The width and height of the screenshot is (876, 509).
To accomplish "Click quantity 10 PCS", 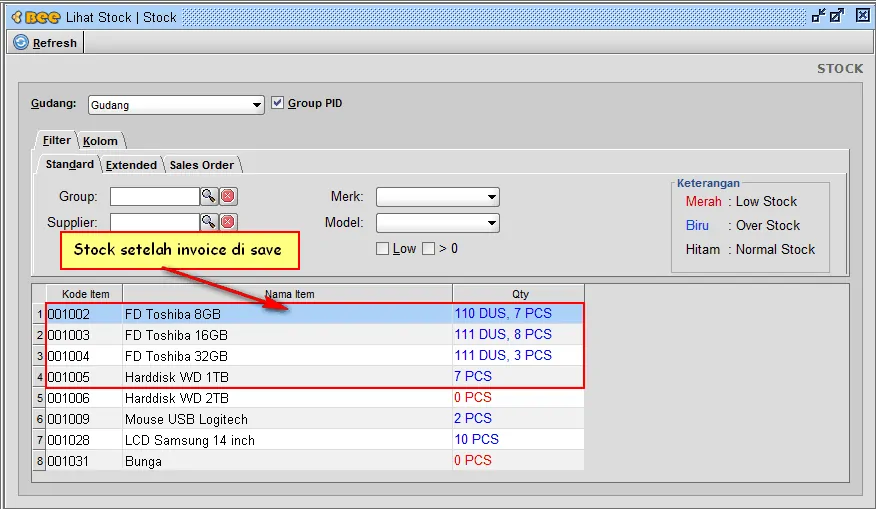I will coord(476,439).
